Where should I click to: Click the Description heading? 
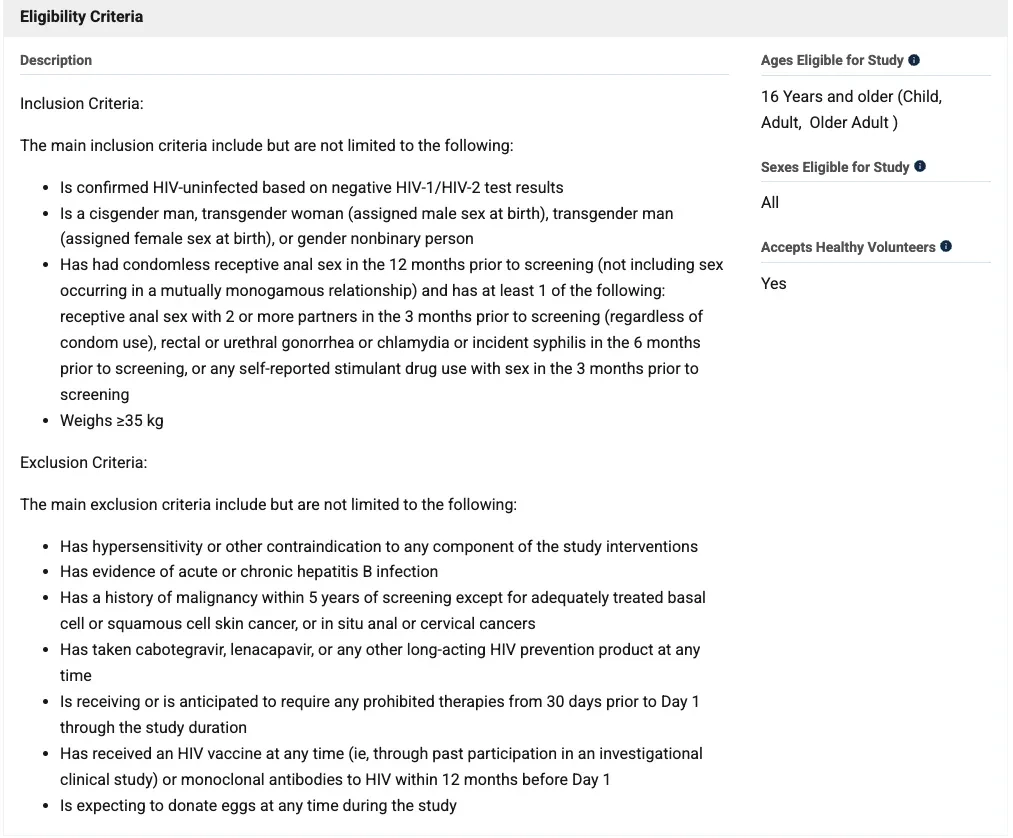[56, 60]
